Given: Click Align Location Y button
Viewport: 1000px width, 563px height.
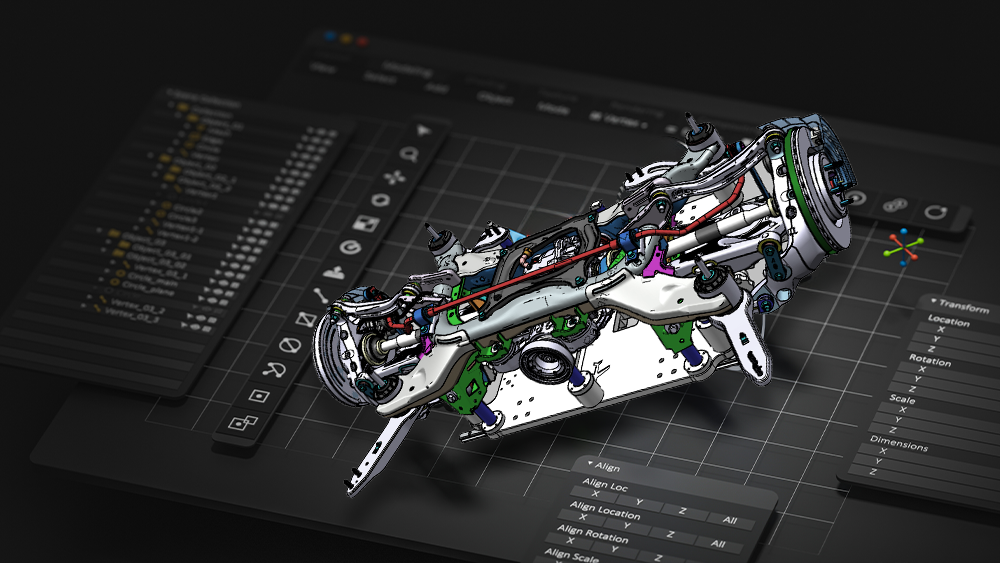Looking at the screenshot, I should coord(628,525).
